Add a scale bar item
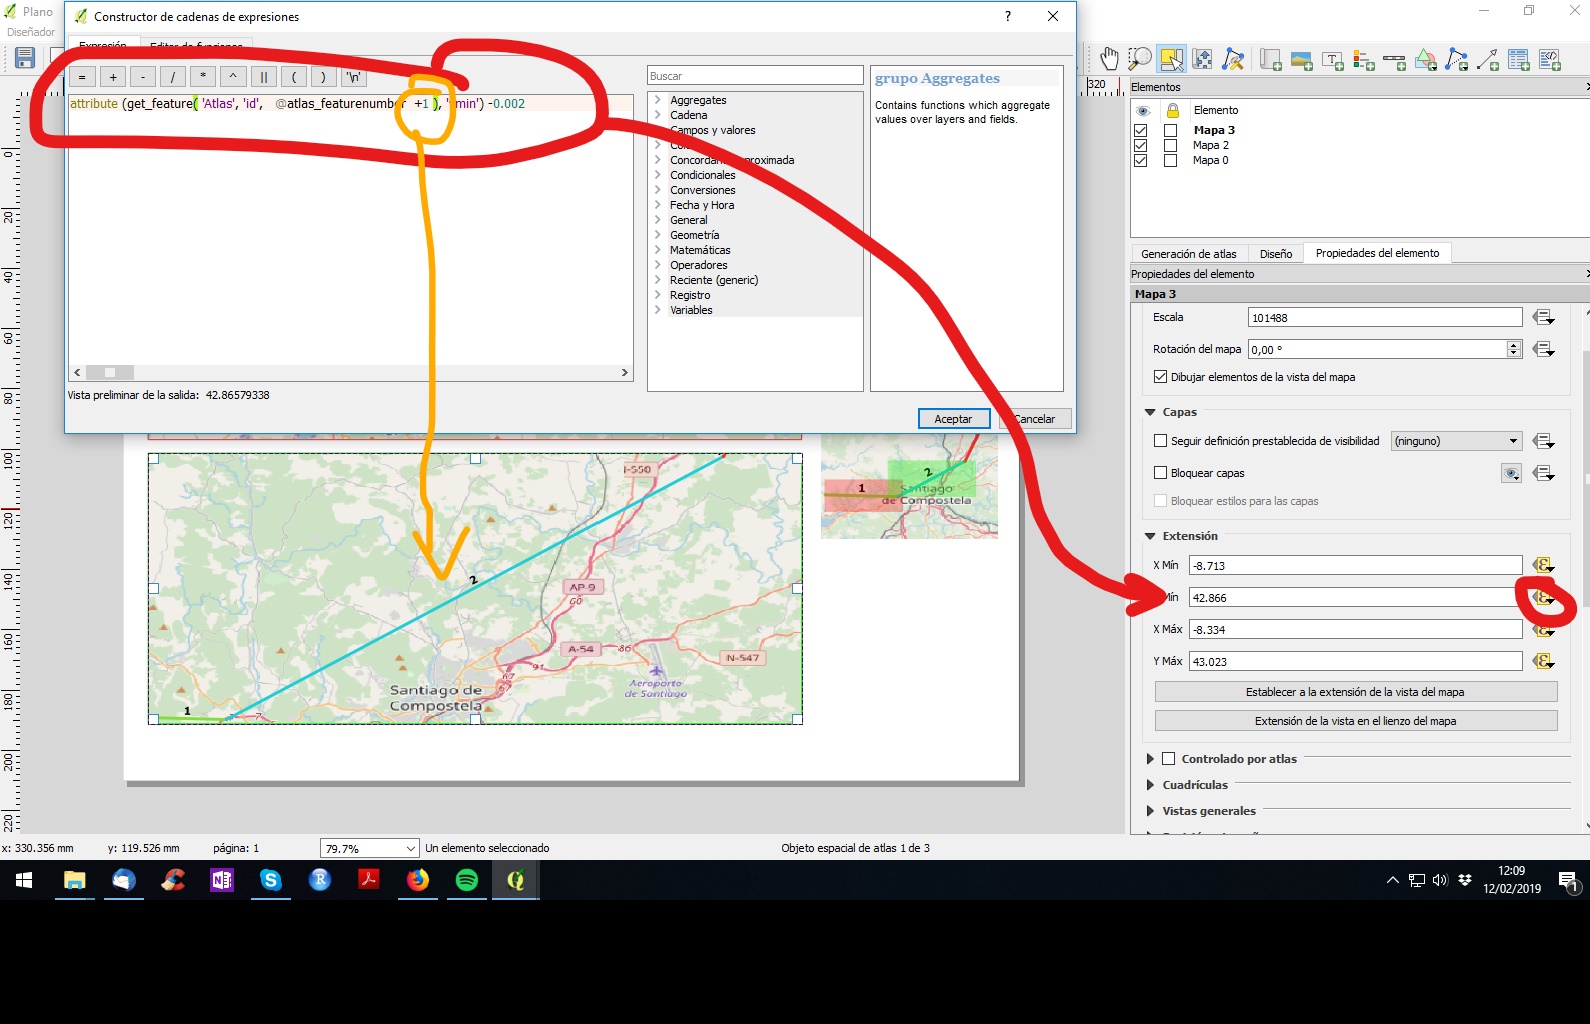 point(1395,60)
